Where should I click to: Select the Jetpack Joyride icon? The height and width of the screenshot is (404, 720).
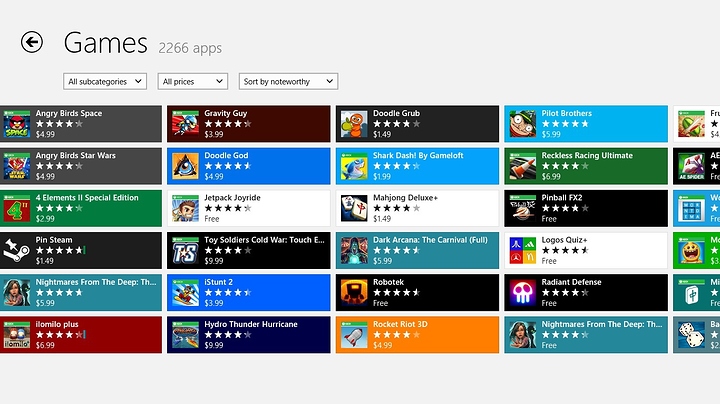point(186,207)
